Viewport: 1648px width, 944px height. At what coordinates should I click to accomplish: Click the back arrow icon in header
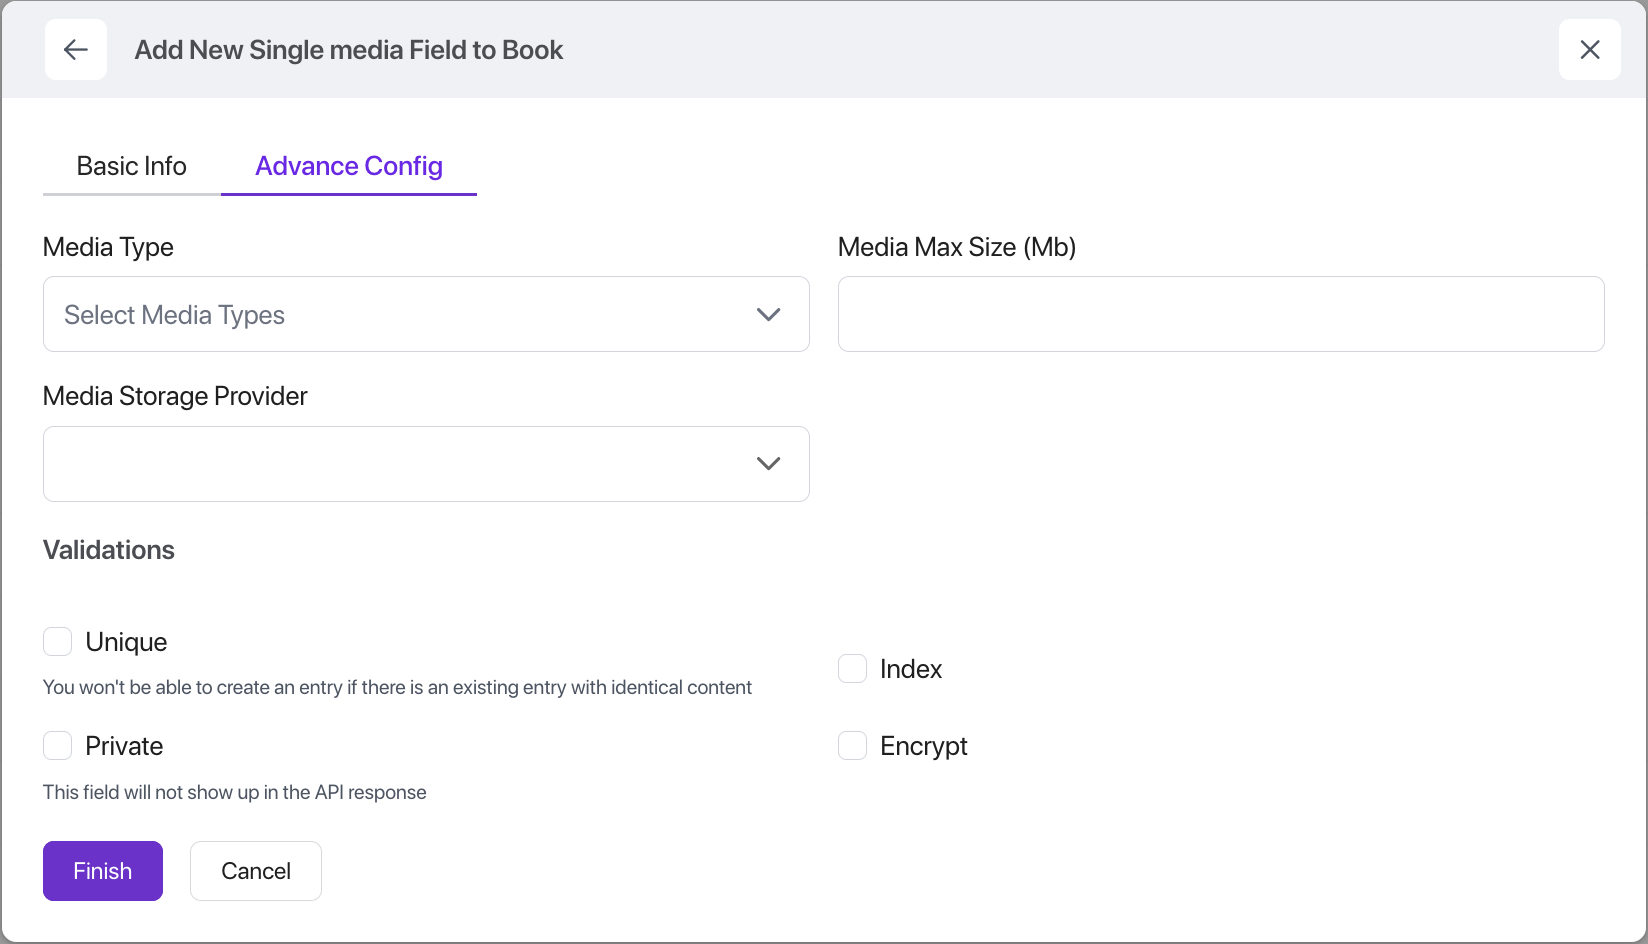[x=76, y=50]
